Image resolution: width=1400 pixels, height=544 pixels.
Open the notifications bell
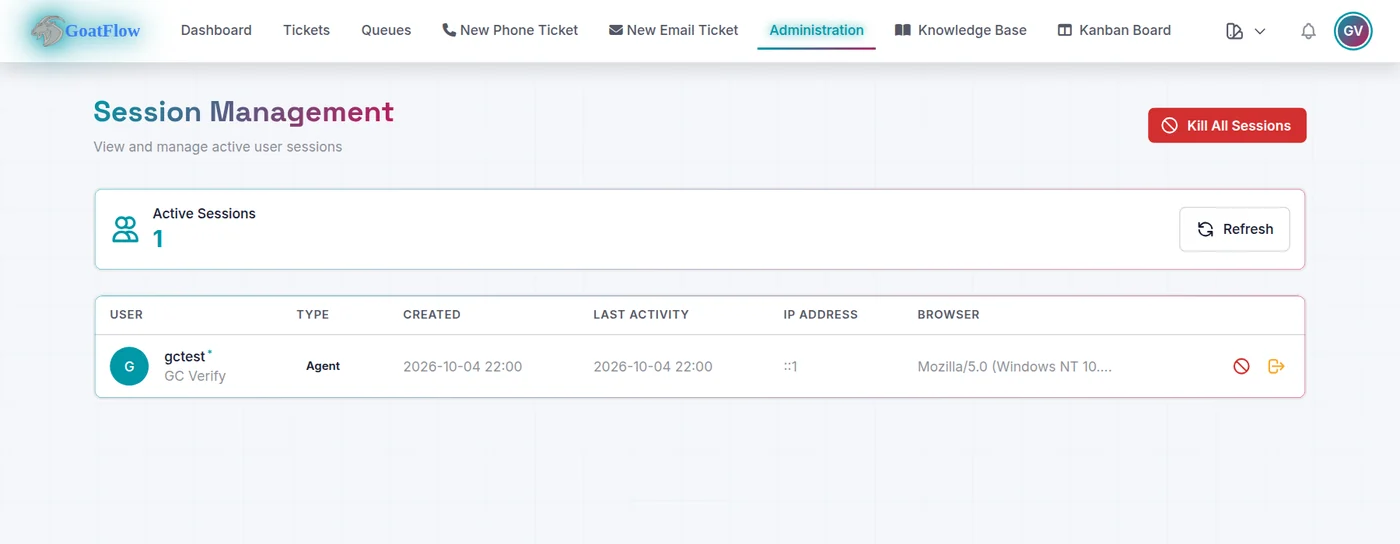pos(1308,31)
